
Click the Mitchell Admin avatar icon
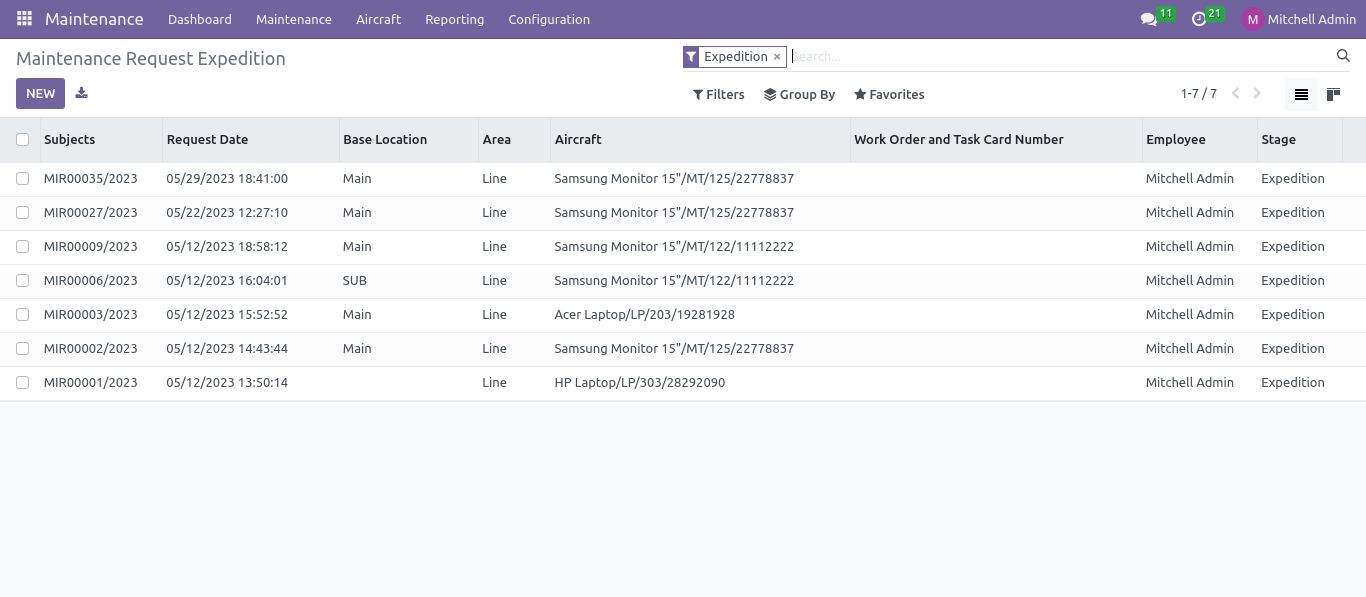[x=1252, y=19]
